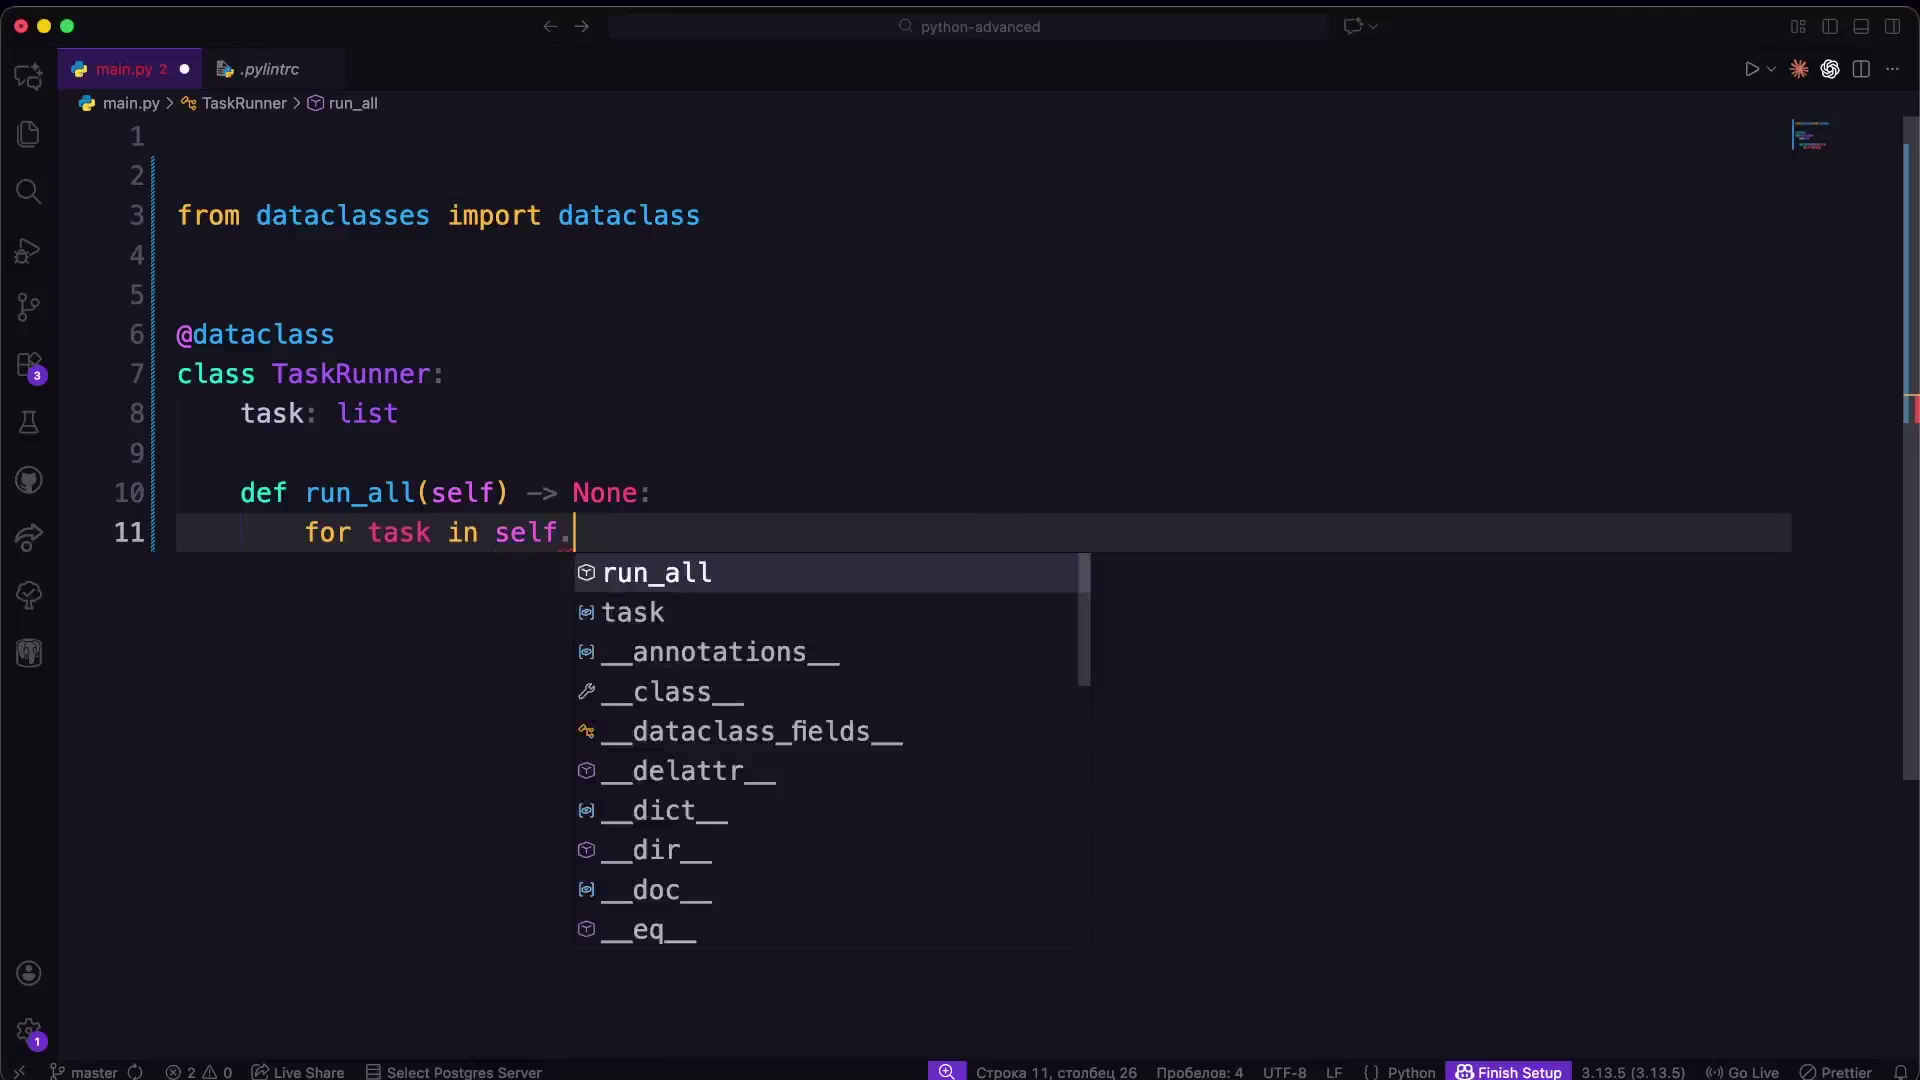This screenshot has height=1080, width=1920.
Task: Go forward with the right arrow
Action: click(582, 27)
